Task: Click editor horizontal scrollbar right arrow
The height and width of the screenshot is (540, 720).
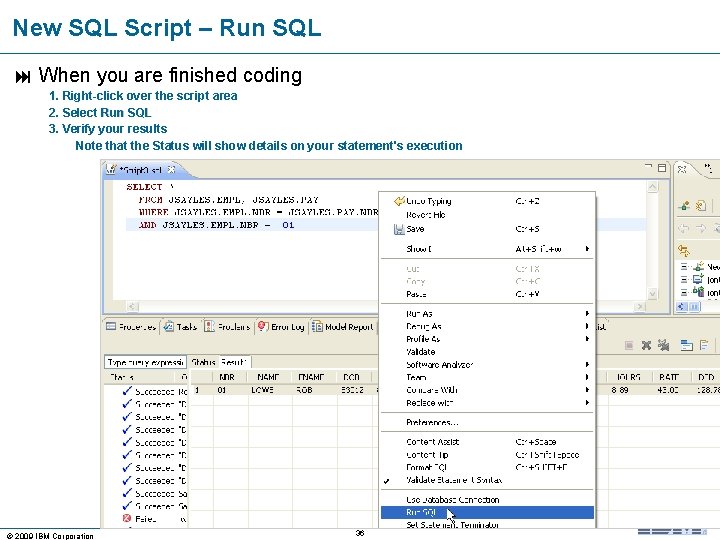Action: pyautogui.click(x=640, y=306)
